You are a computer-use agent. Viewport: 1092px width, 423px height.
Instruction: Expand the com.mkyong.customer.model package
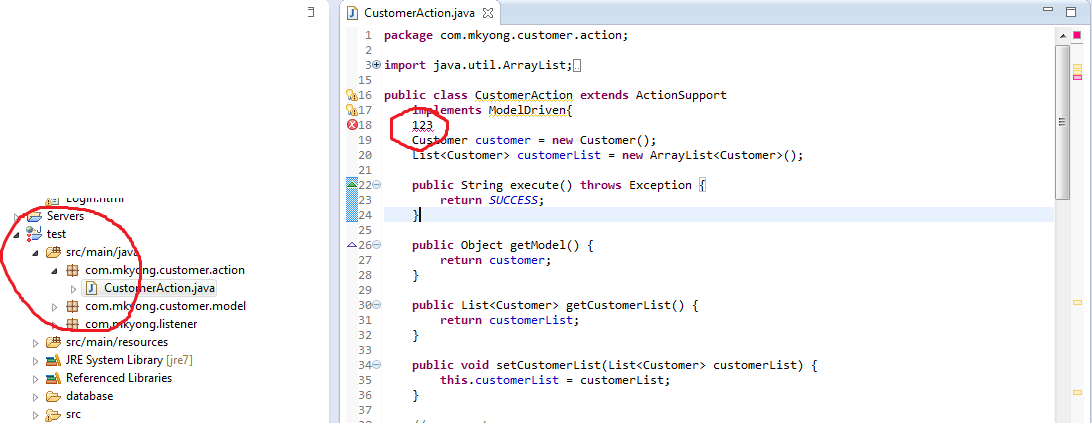click(x=55, y=307)
